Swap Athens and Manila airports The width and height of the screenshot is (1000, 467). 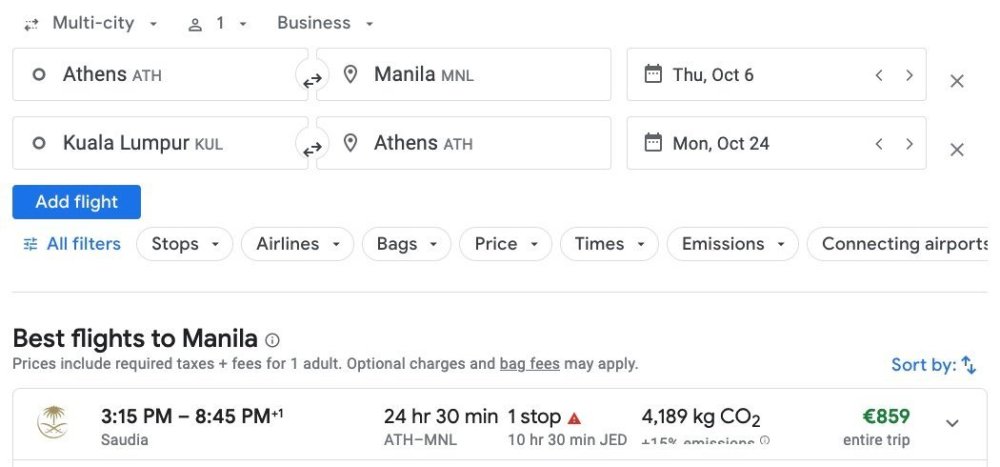(x=312, y=80)
